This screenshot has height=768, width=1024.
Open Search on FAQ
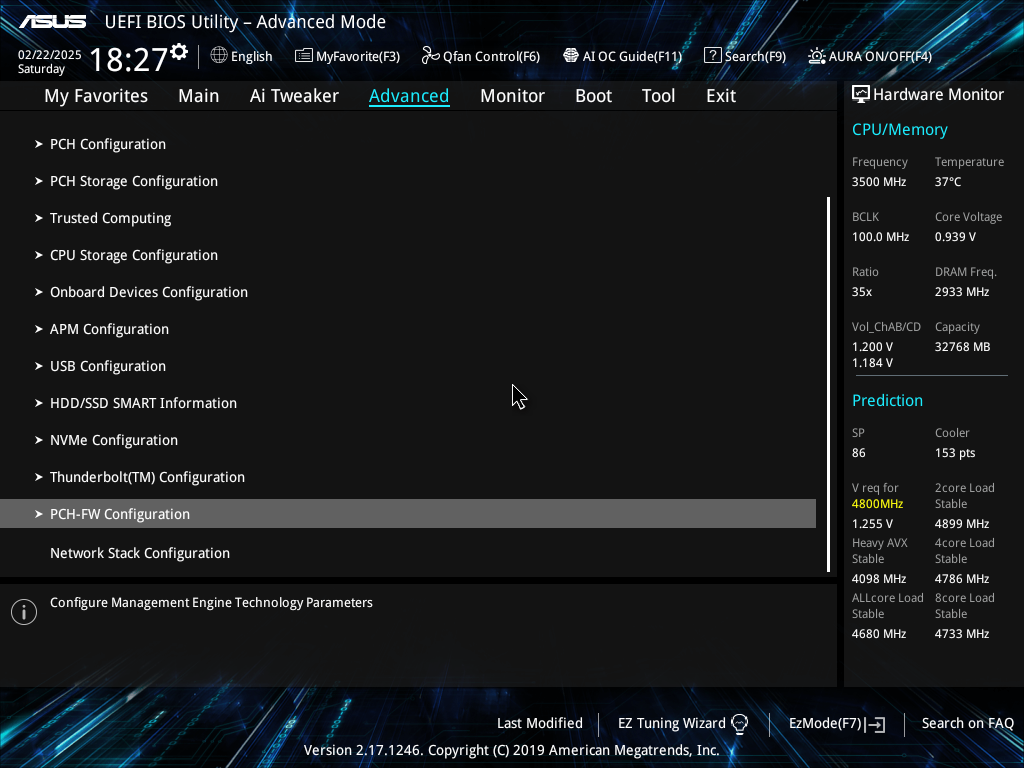[x=967, y=724]
